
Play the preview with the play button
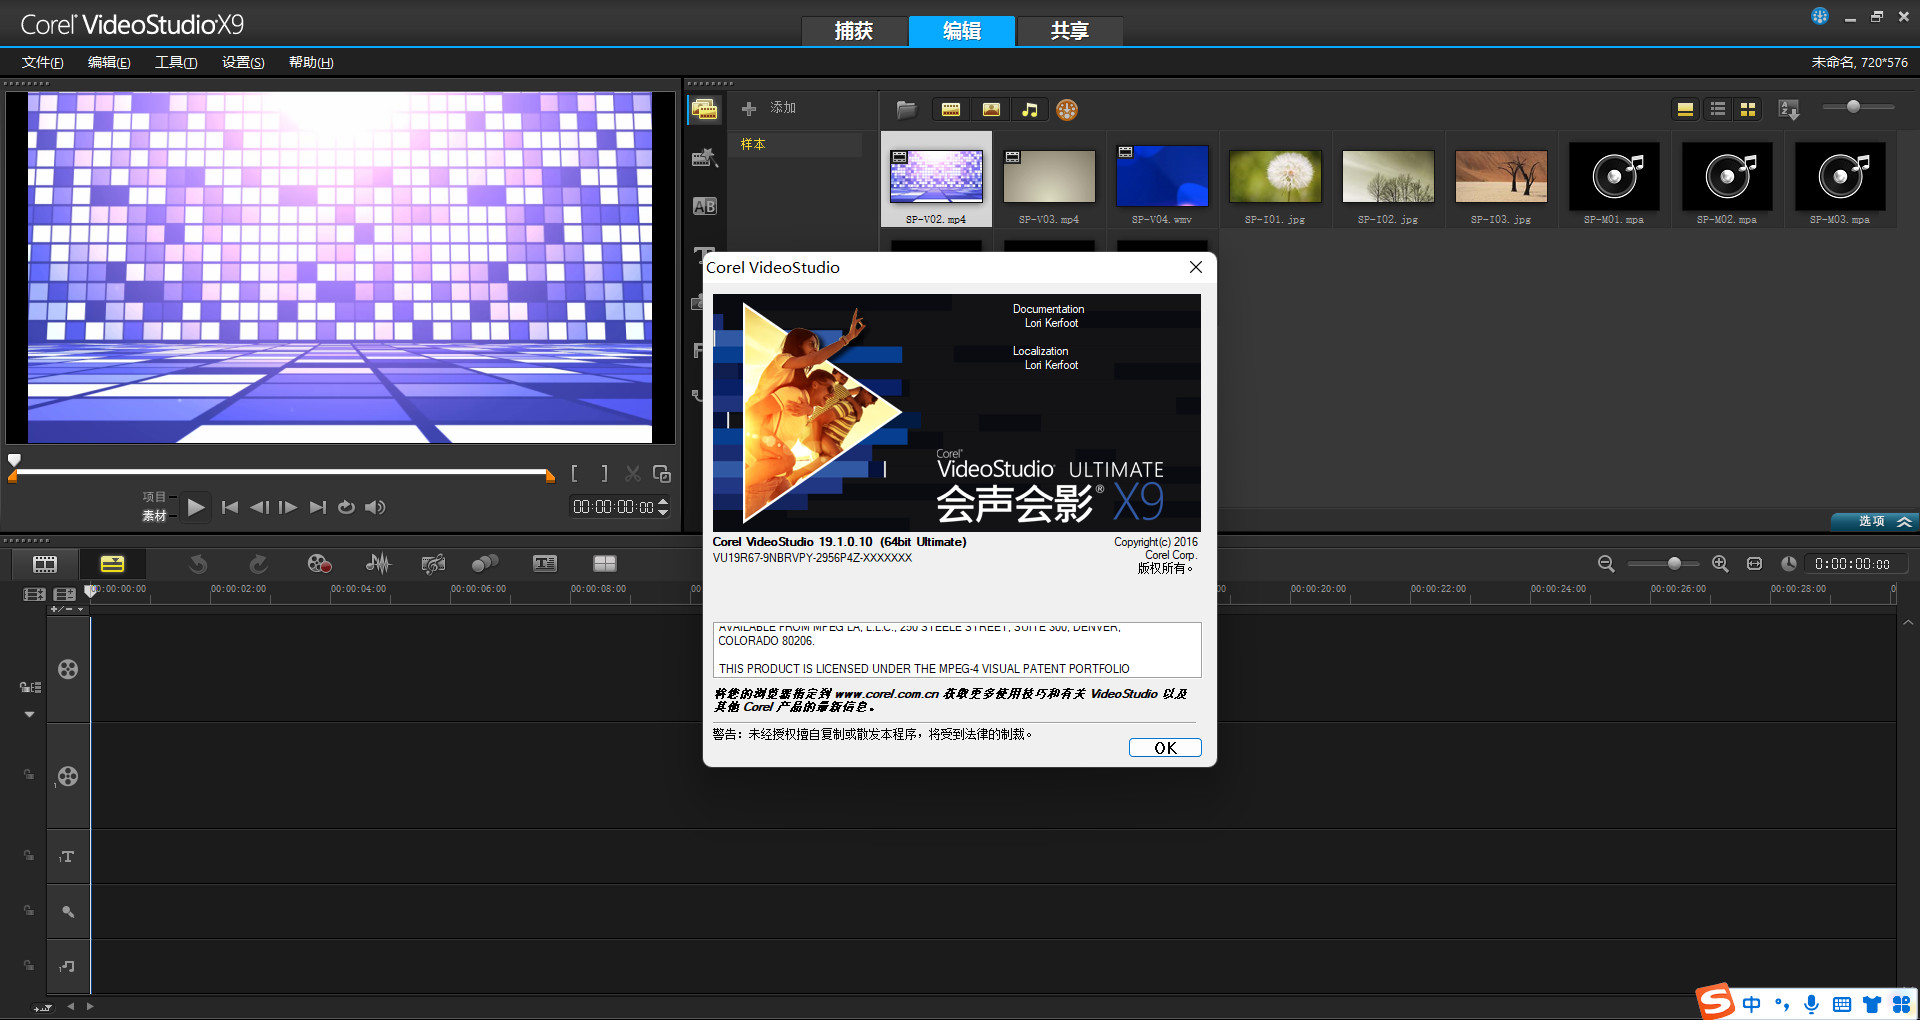[196, 507]
